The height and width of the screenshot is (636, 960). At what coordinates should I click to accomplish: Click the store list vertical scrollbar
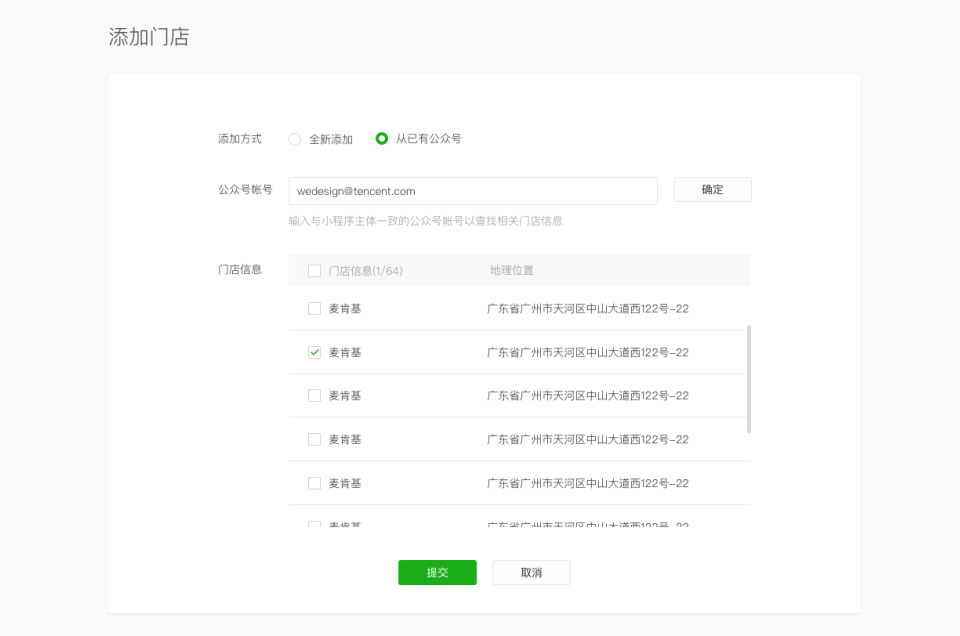(x=749, y=379)
